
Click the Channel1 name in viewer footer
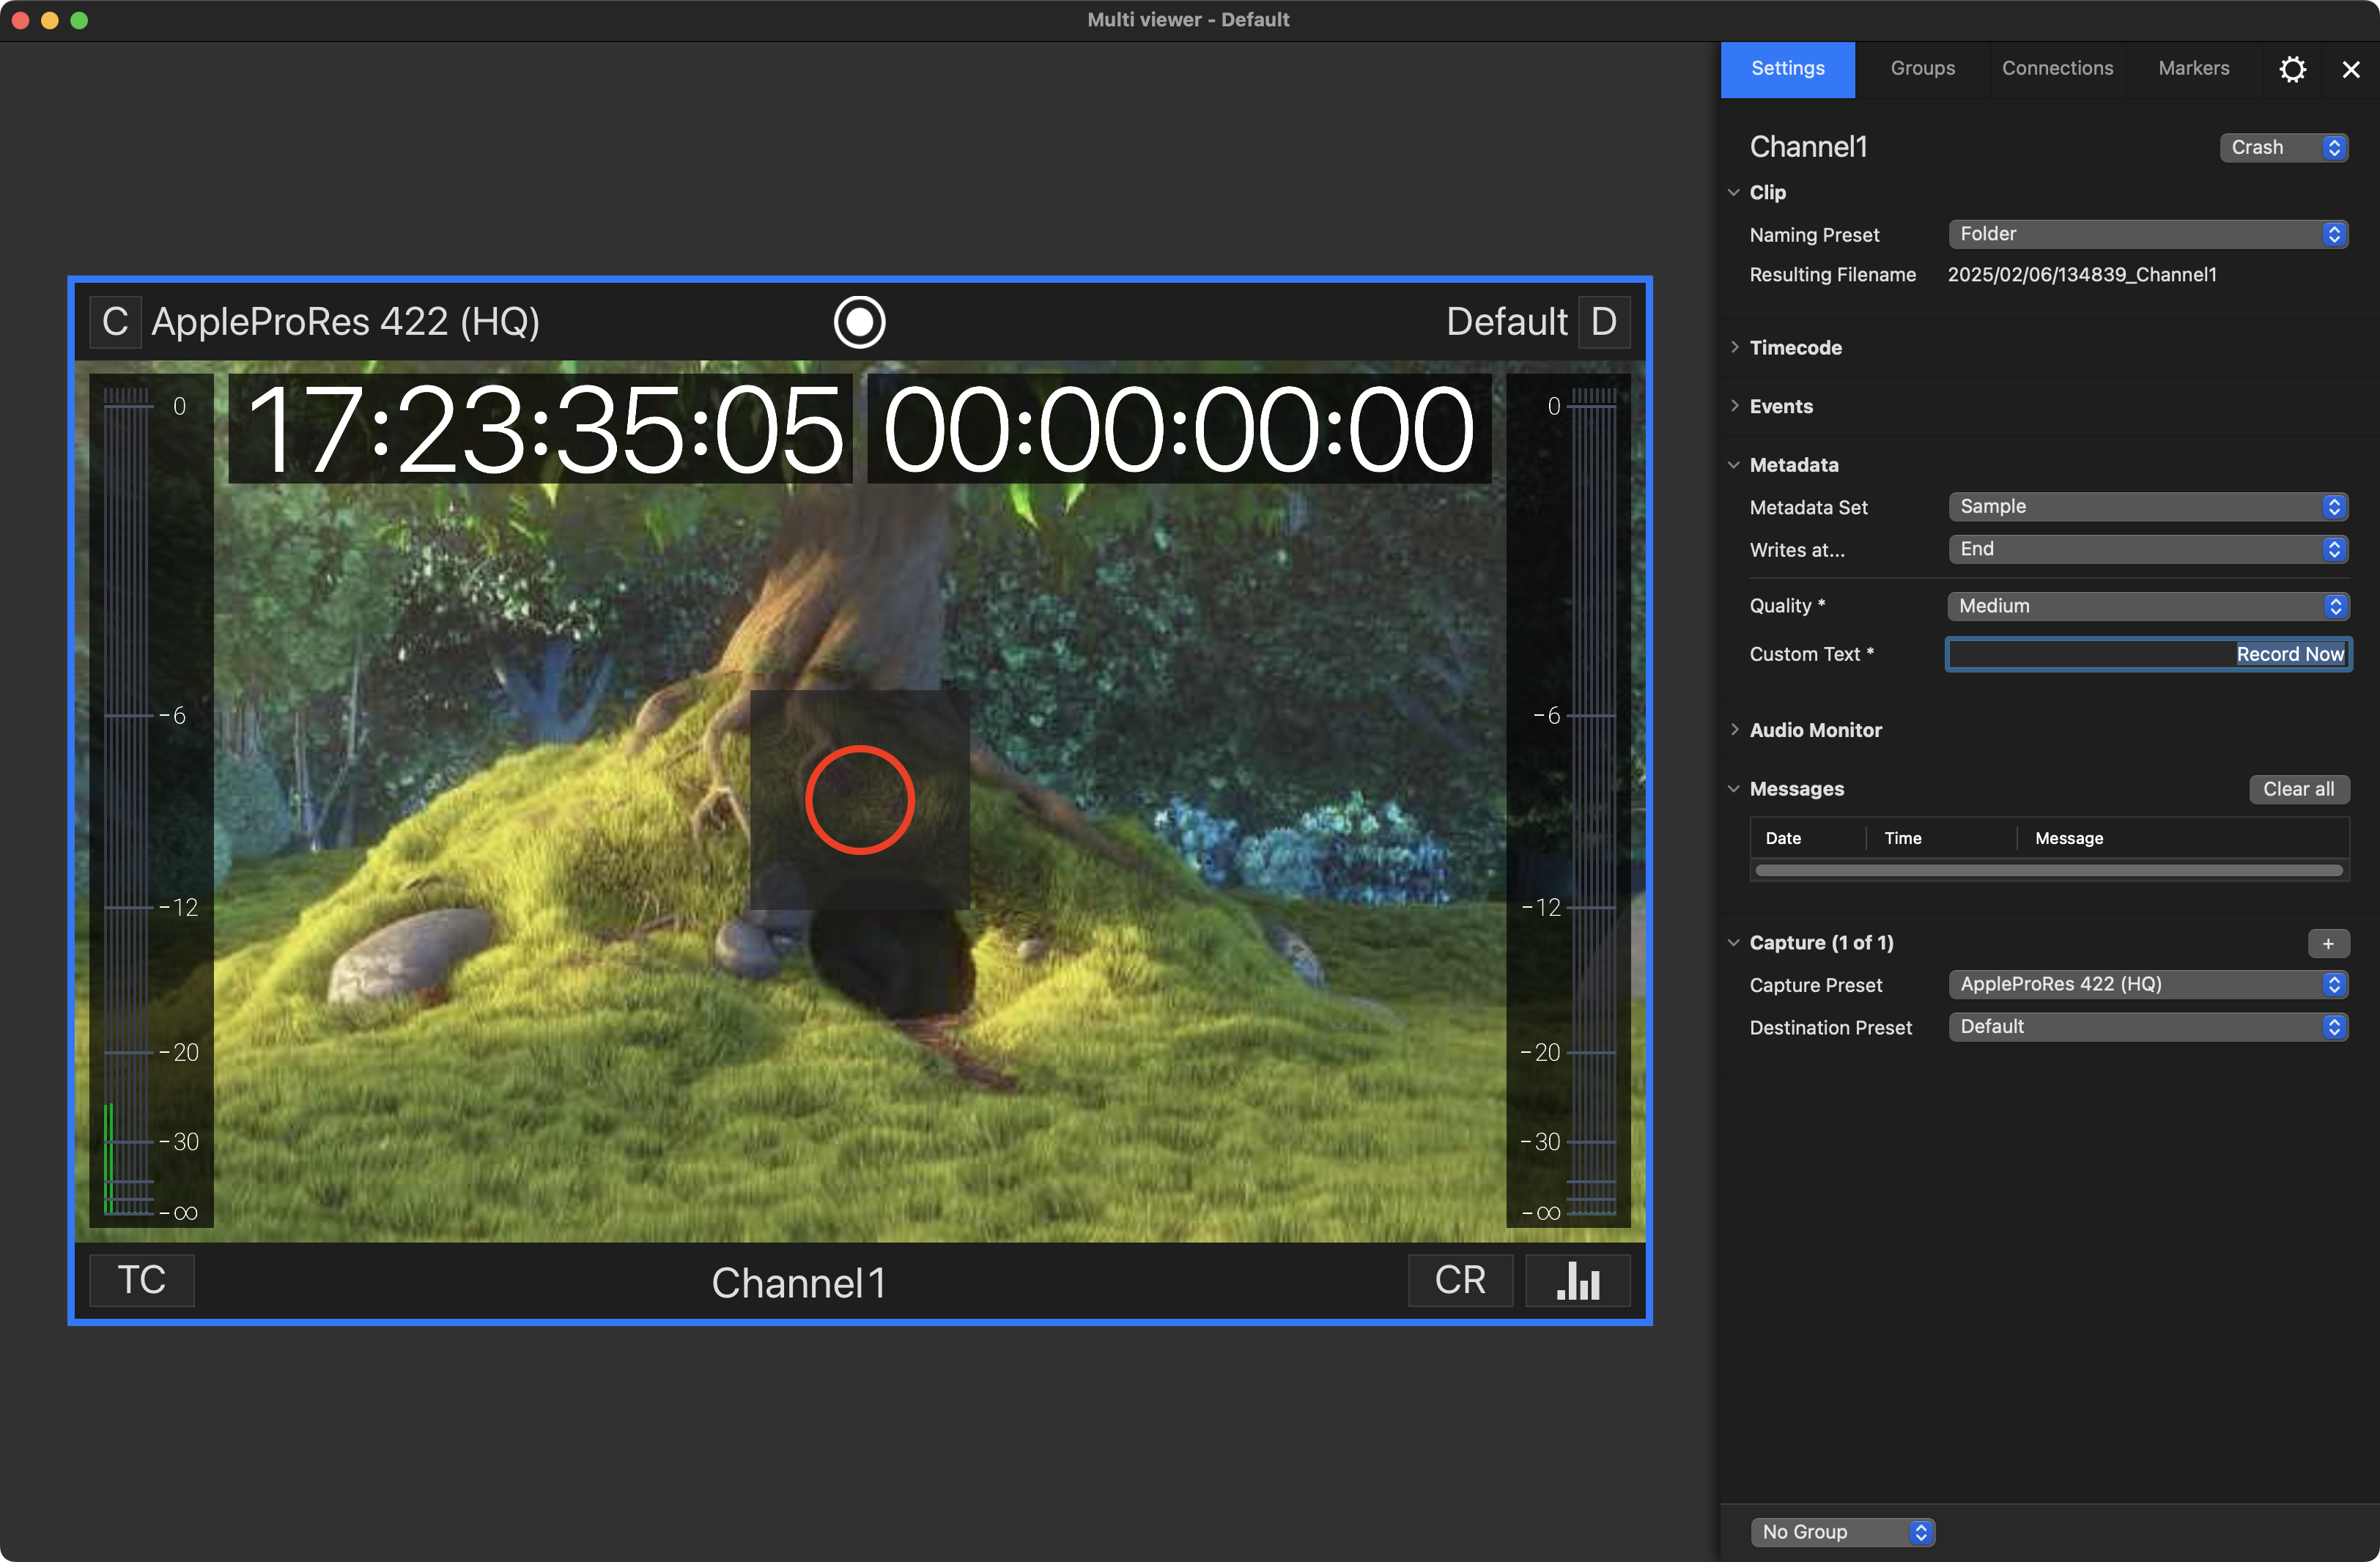(798, 1283)
